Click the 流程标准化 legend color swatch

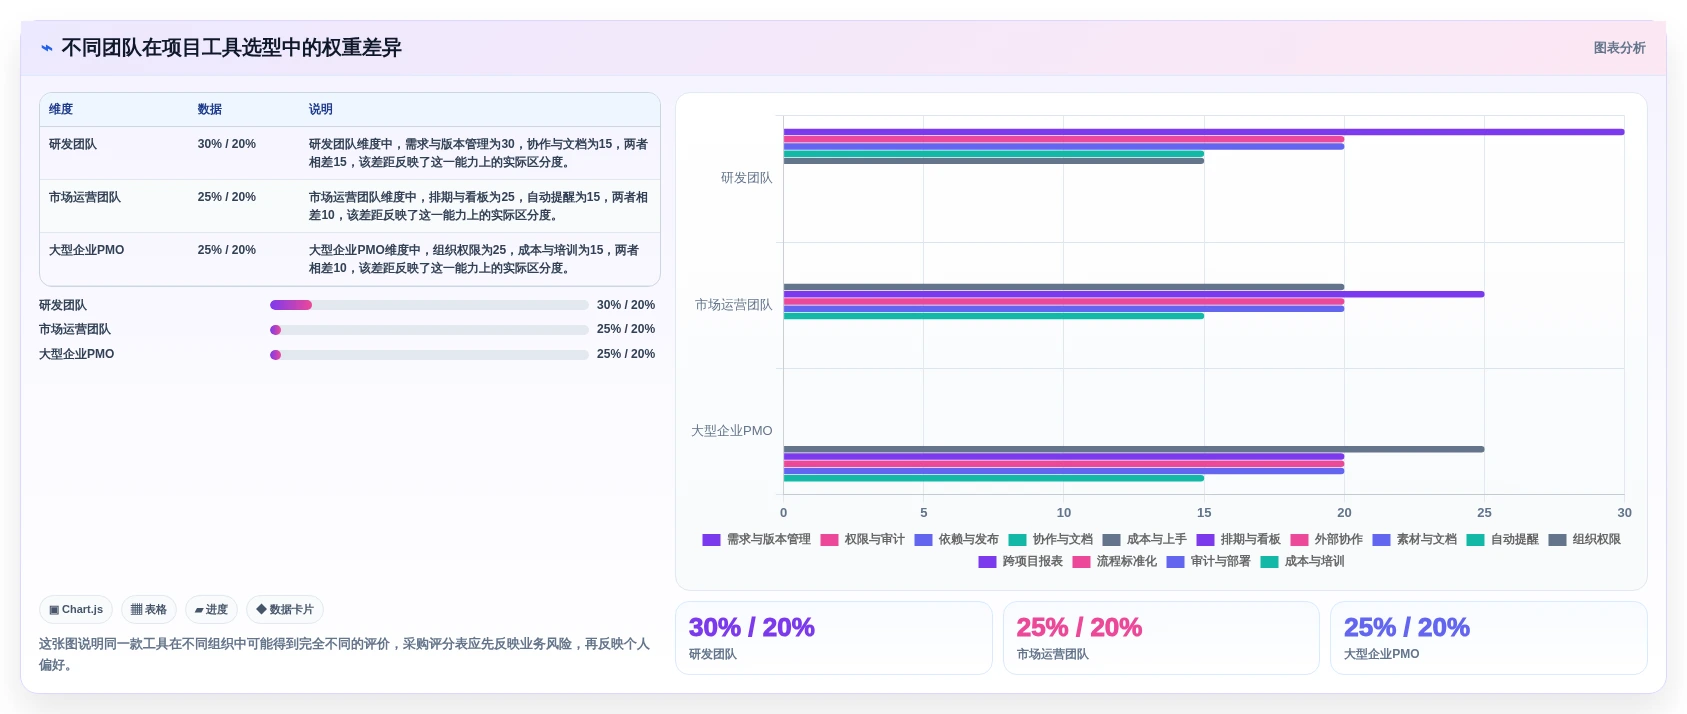[x=1081, y=562]
